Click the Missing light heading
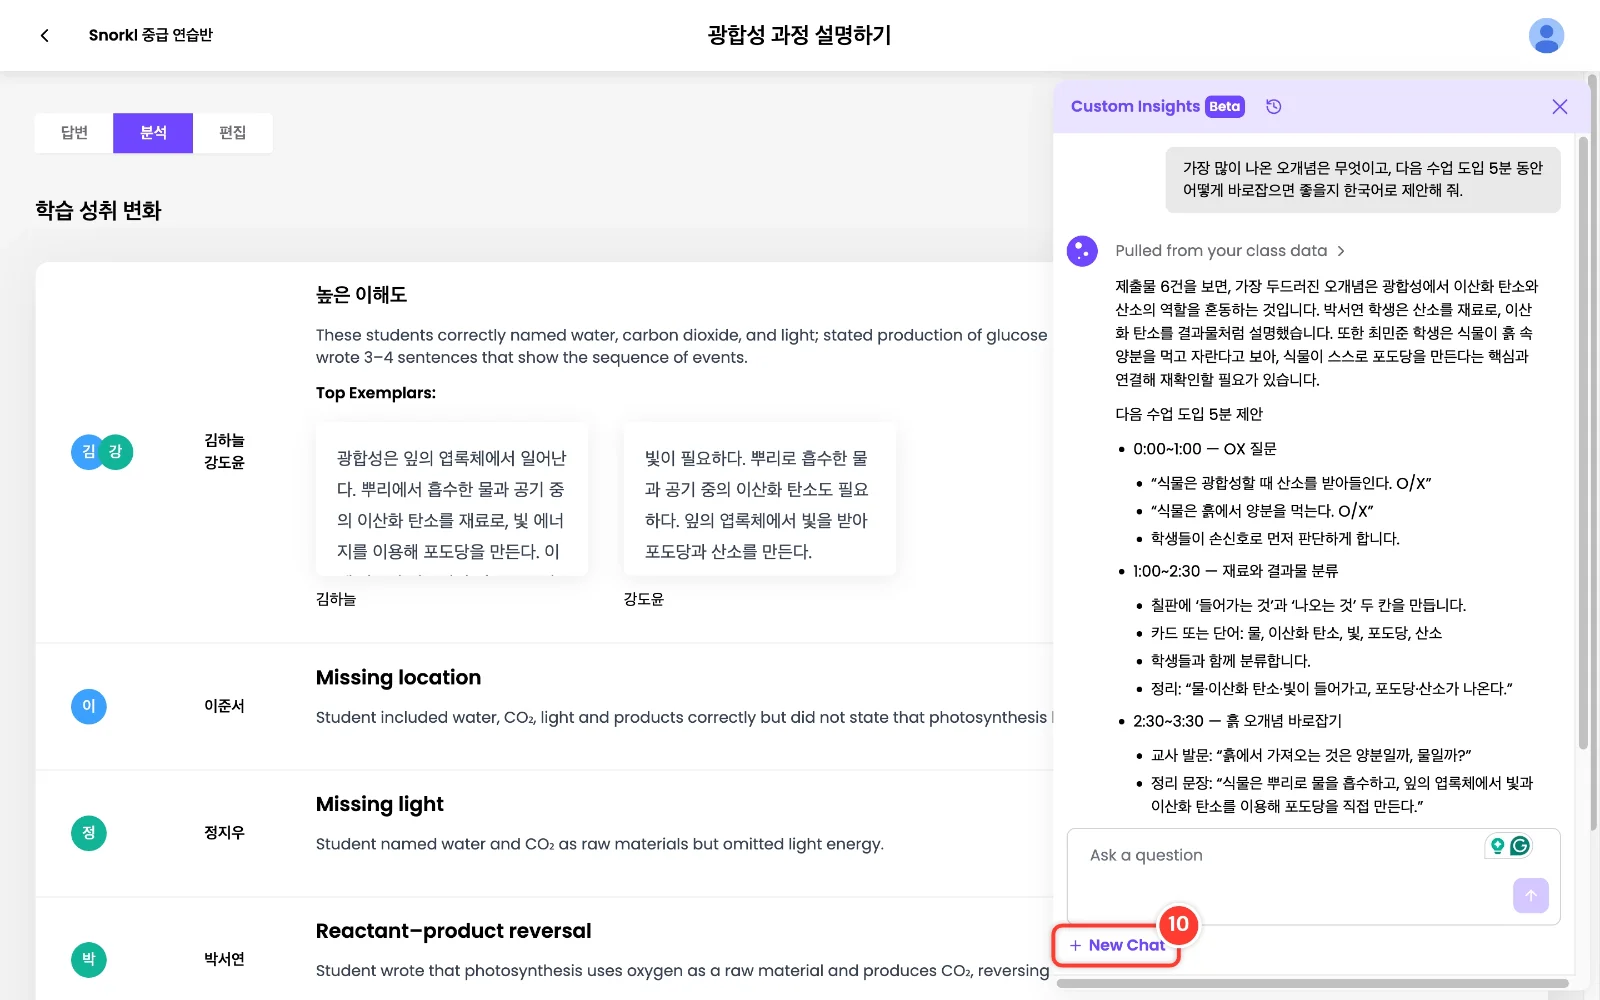Viewport: 1600px width, 1000px height. [380, 805]
